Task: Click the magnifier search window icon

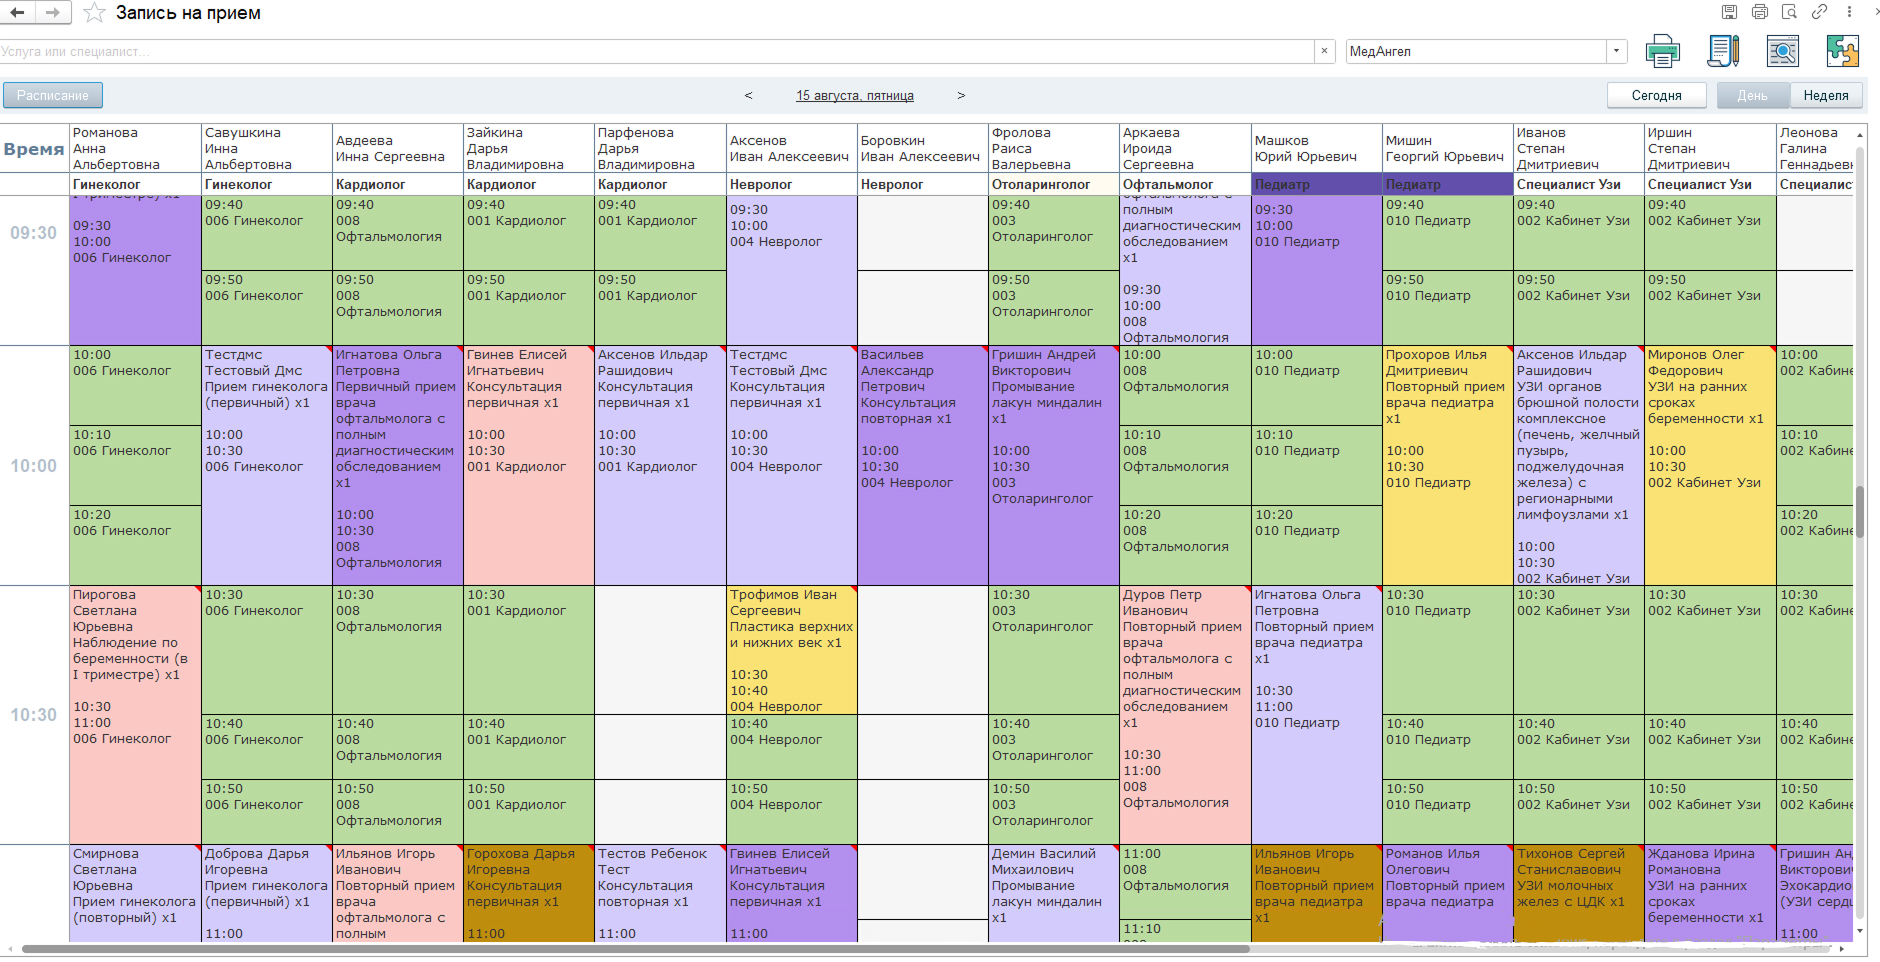Action: [x=1782, y=51]
